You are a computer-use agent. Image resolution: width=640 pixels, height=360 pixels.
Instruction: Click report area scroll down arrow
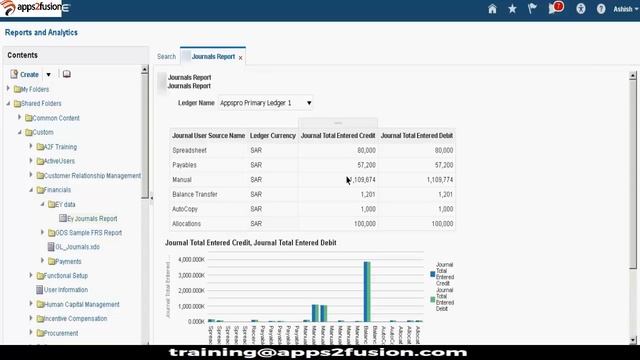[633, 340]
